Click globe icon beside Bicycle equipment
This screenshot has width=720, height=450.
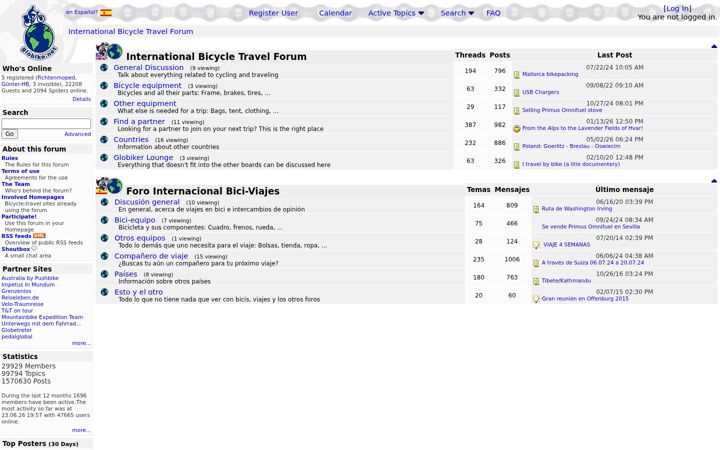pyautogui.click(x=104, y=85)
